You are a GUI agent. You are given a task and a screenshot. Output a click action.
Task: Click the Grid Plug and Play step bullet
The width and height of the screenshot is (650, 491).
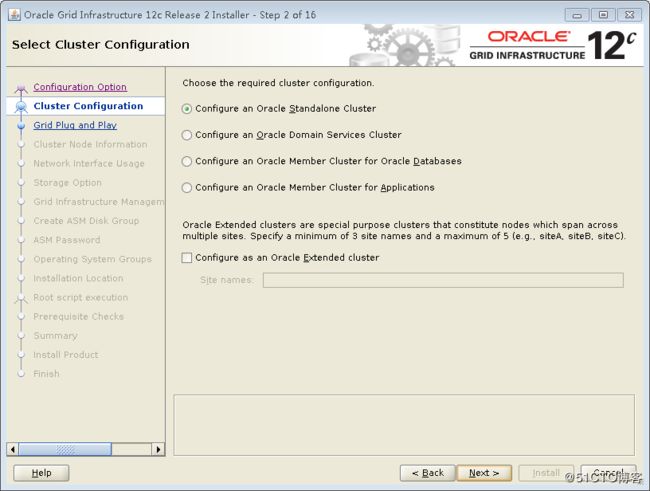(x=21, y=125)
